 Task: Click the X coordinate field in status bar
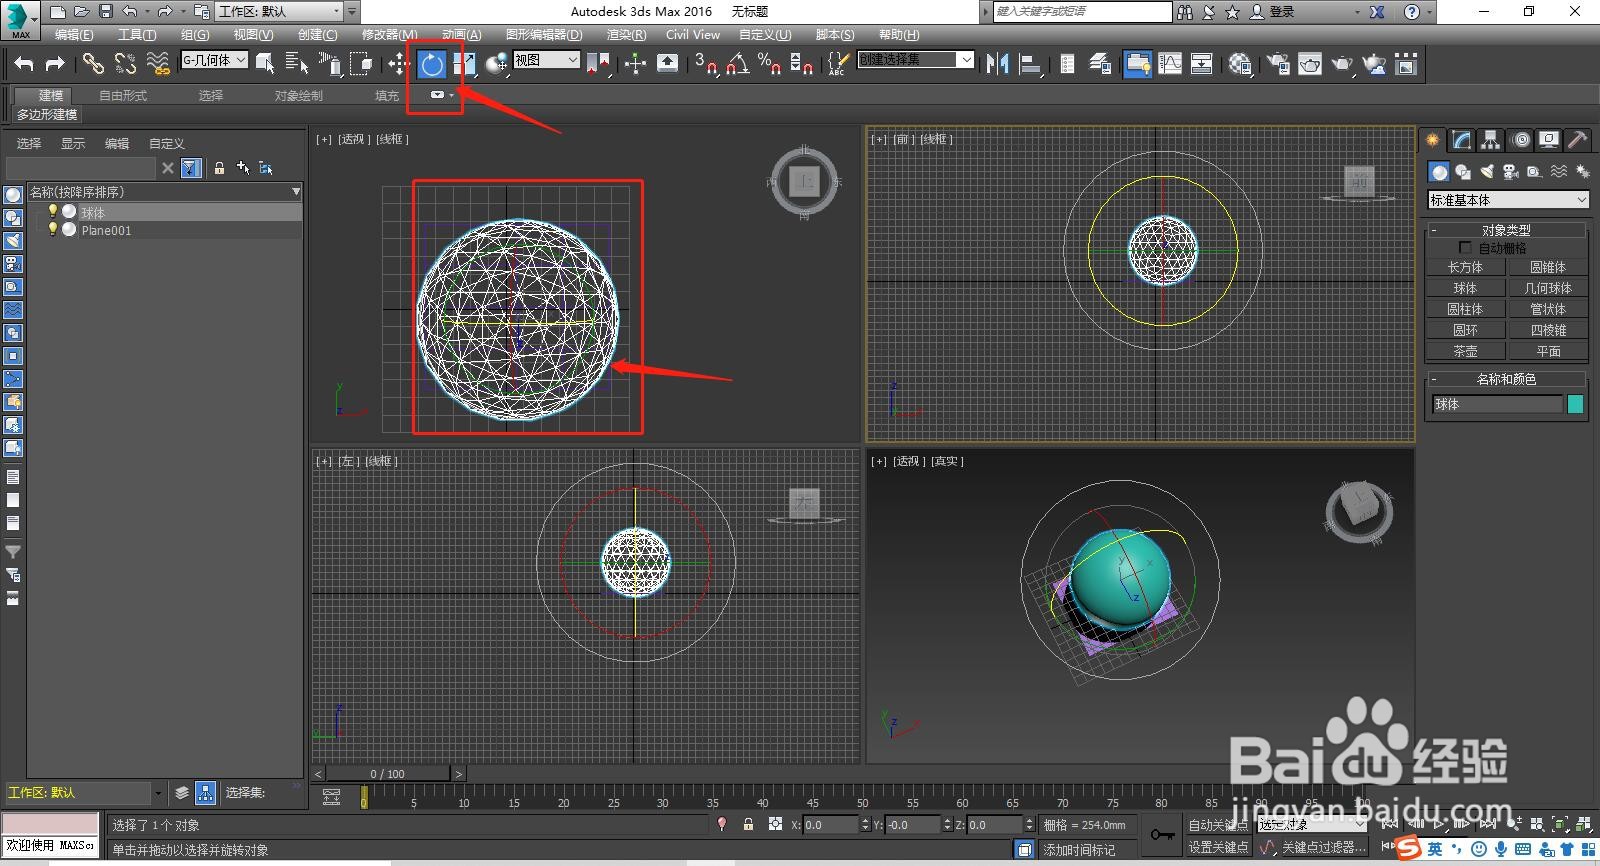830,825
